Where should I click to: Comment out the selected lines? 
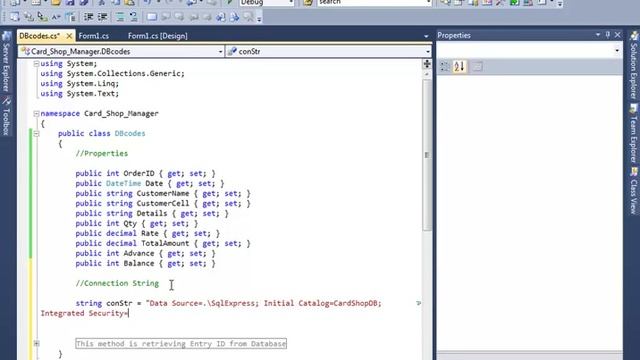click(x=120, y=17)
